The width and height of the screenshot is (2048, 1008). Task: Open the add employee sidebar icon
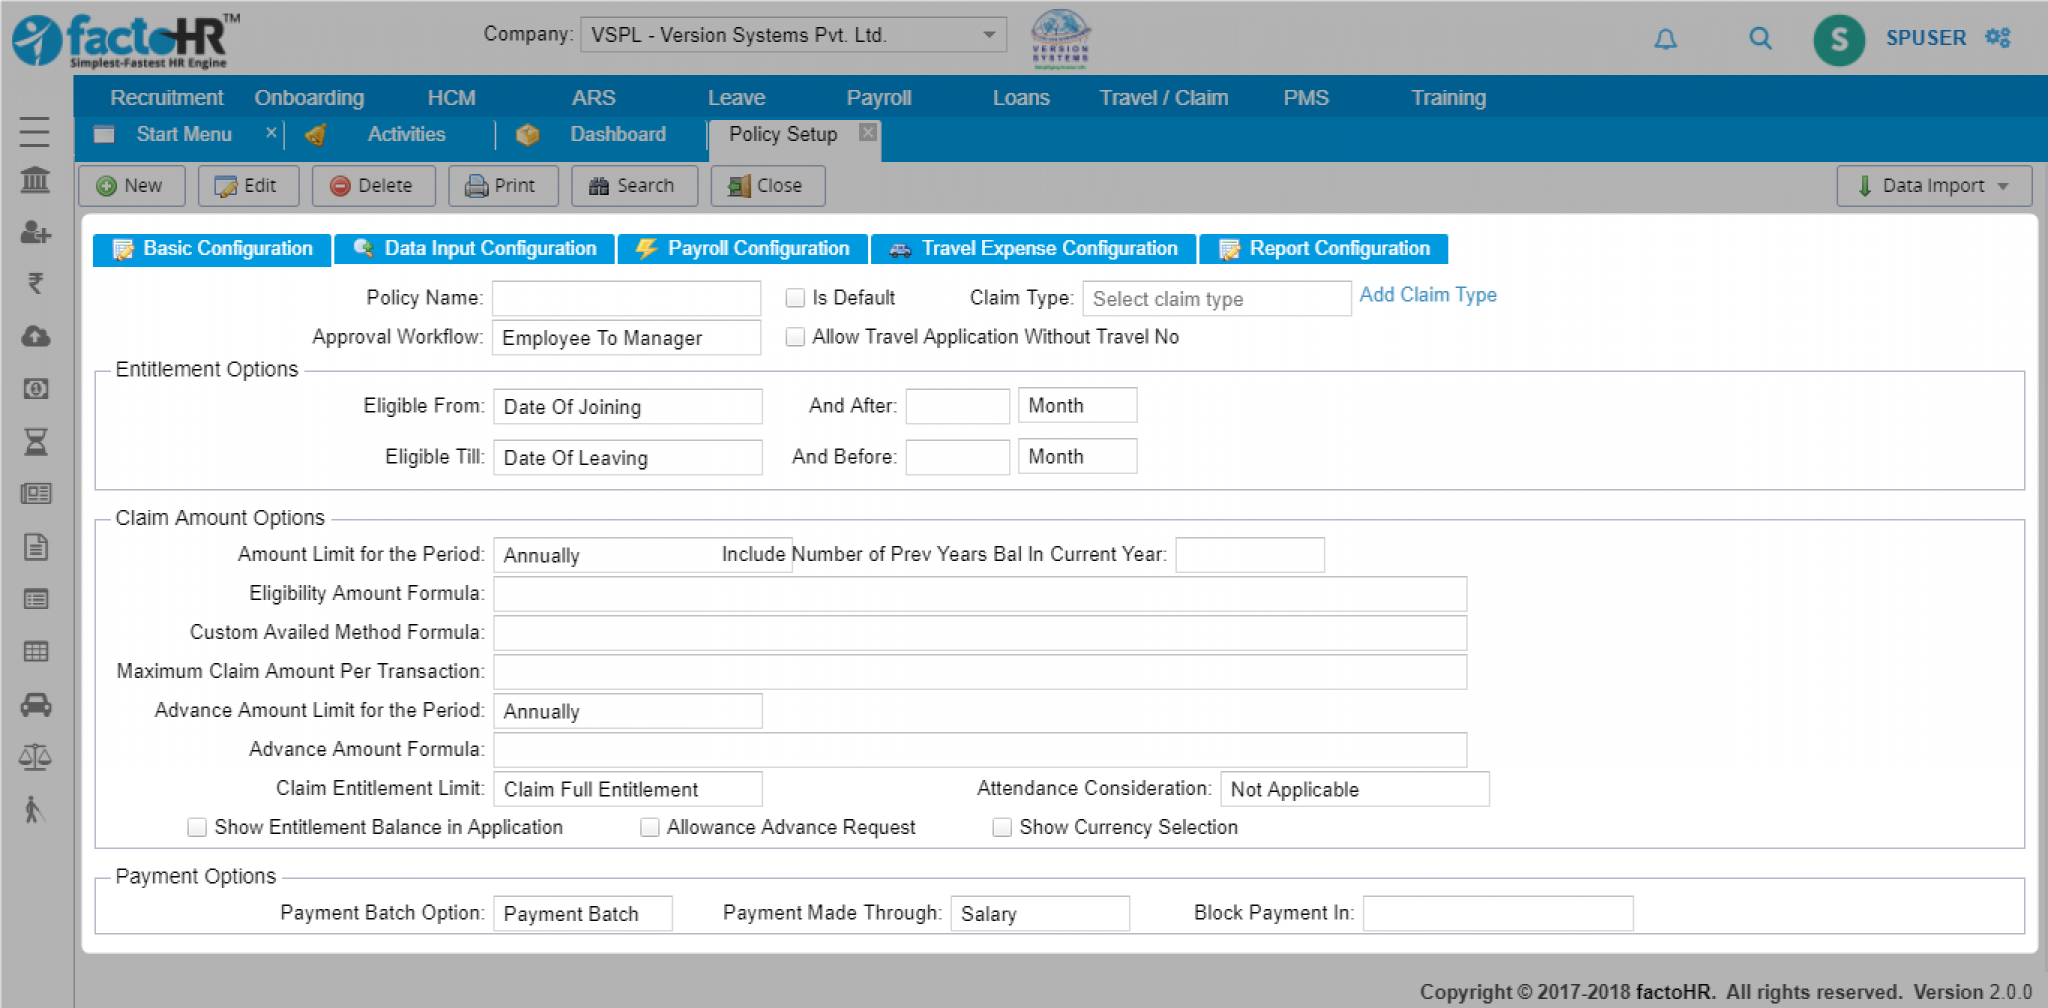(37, 233)
